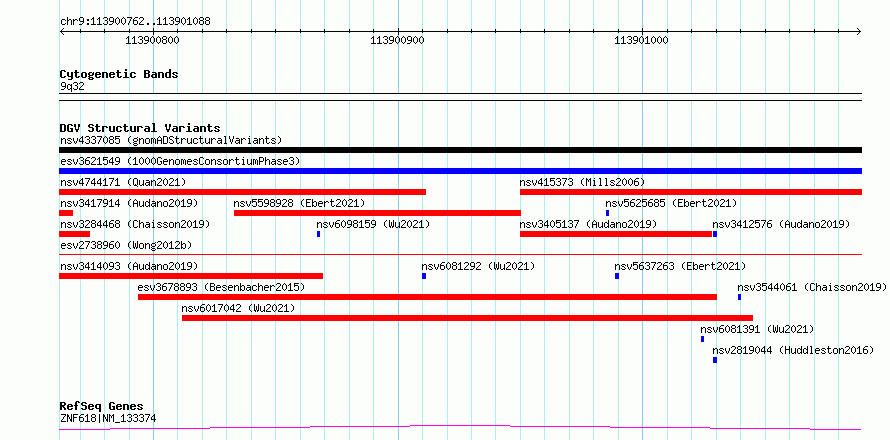Screen dimensions: 890x440
Task: Click the nsv3412576 (Audano2019) label text
Action: tap(781, 224)
